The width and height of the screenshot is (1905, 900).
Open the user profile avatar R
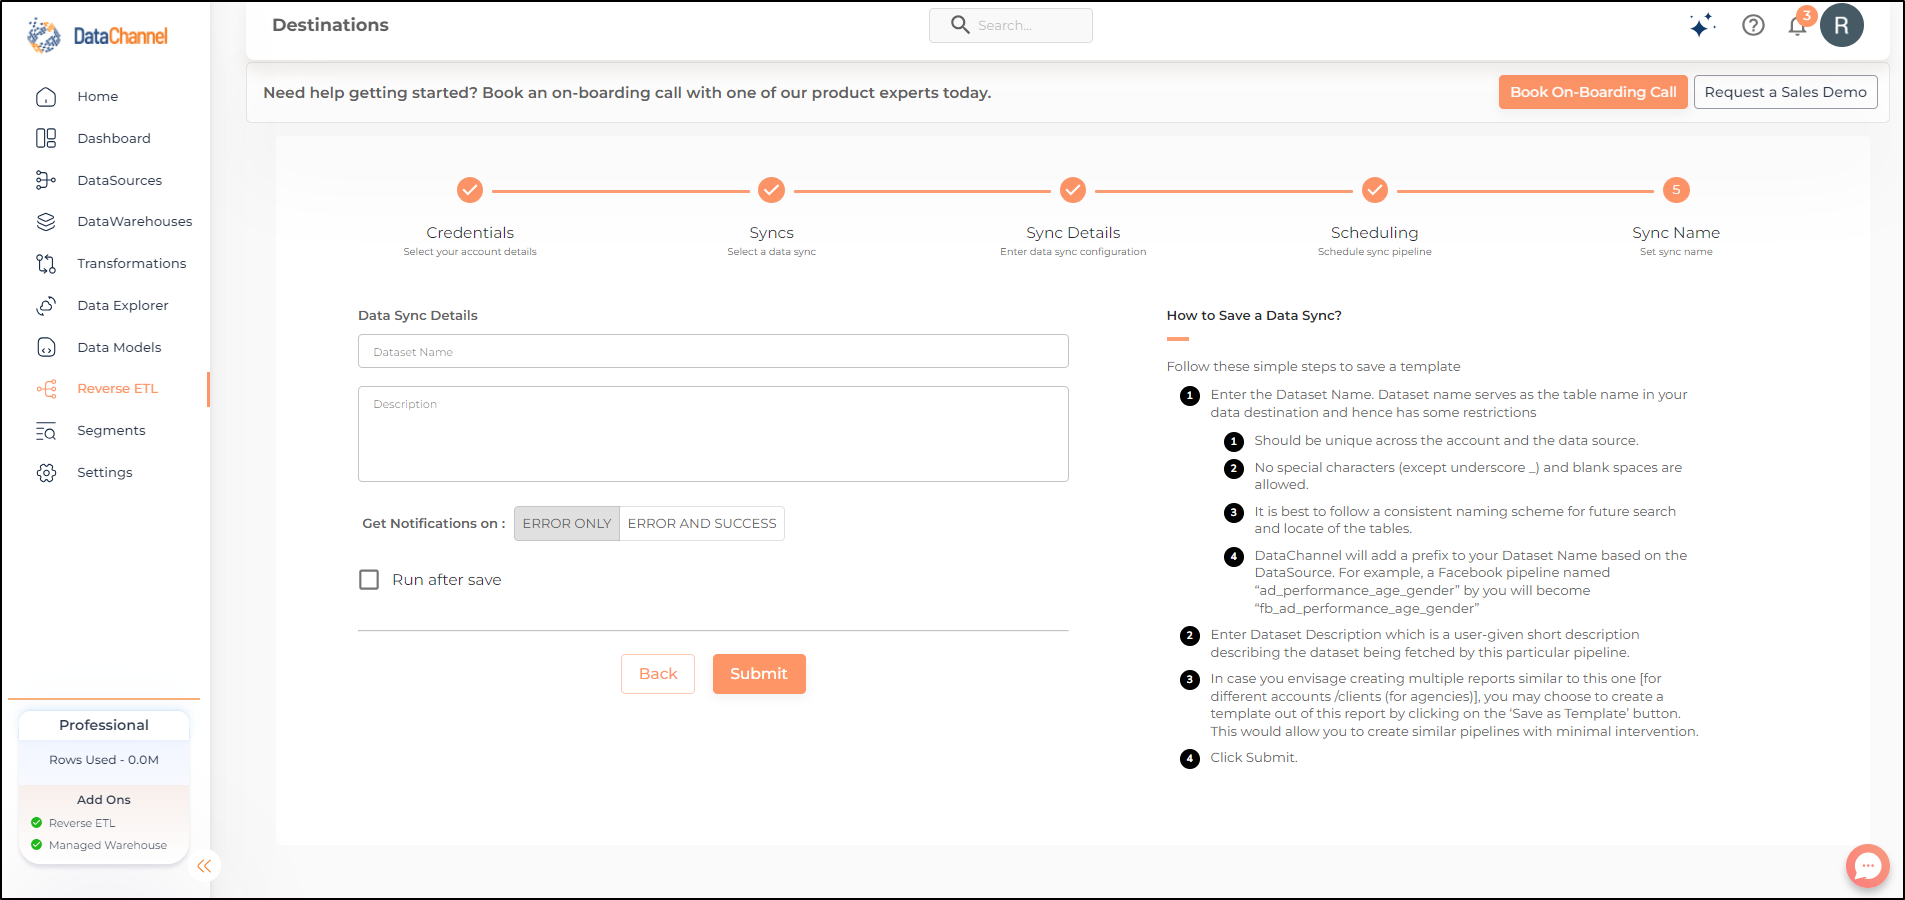[x=1842, y=25]
